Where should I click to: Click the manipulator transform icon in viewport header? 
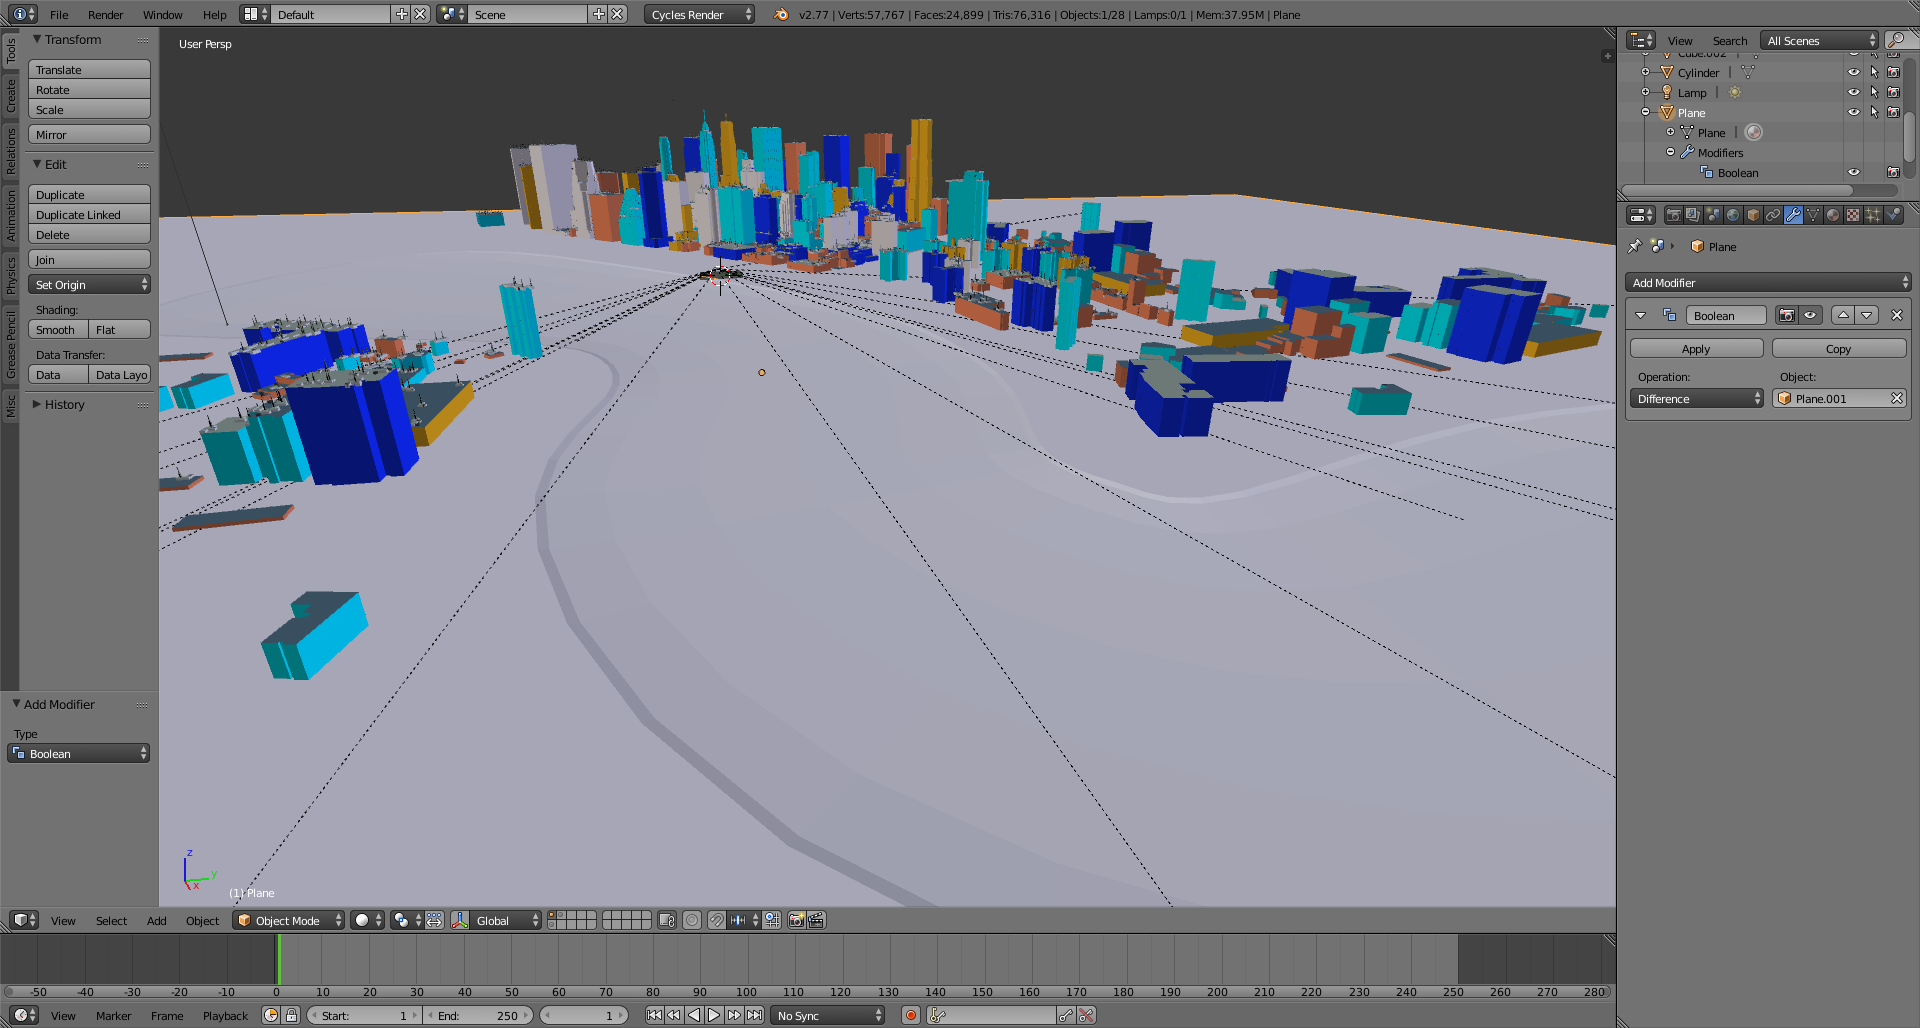coord(460,920)
